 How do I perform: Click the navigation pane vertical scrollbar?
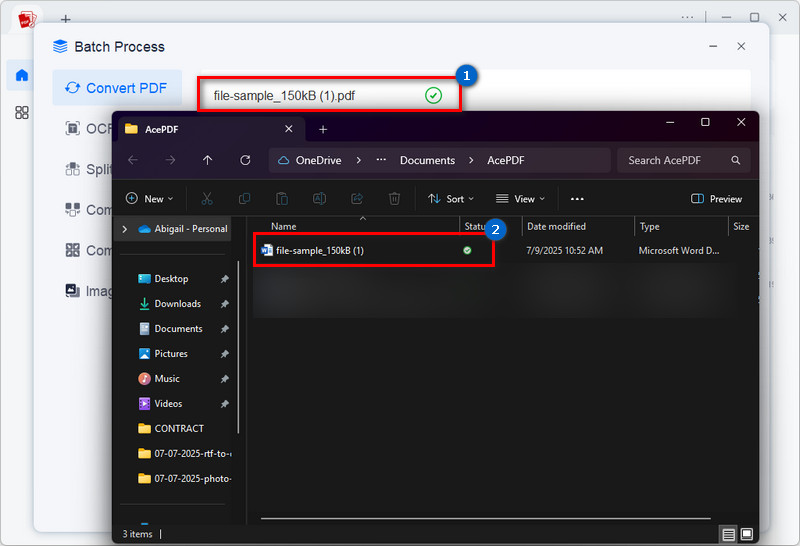pyautogui.click(x=238, y=347)
